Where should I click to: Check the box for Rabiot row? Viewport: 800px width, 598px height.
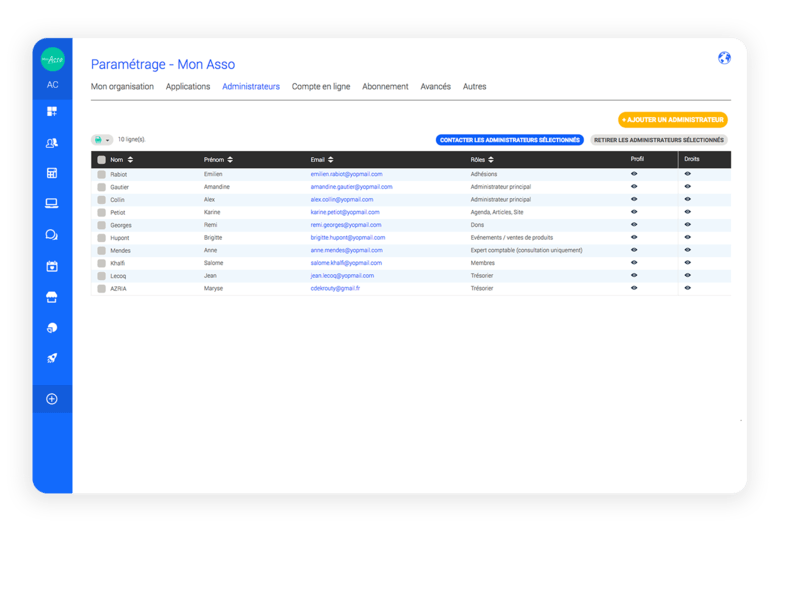pyautogui.click(x=102, y=175)
